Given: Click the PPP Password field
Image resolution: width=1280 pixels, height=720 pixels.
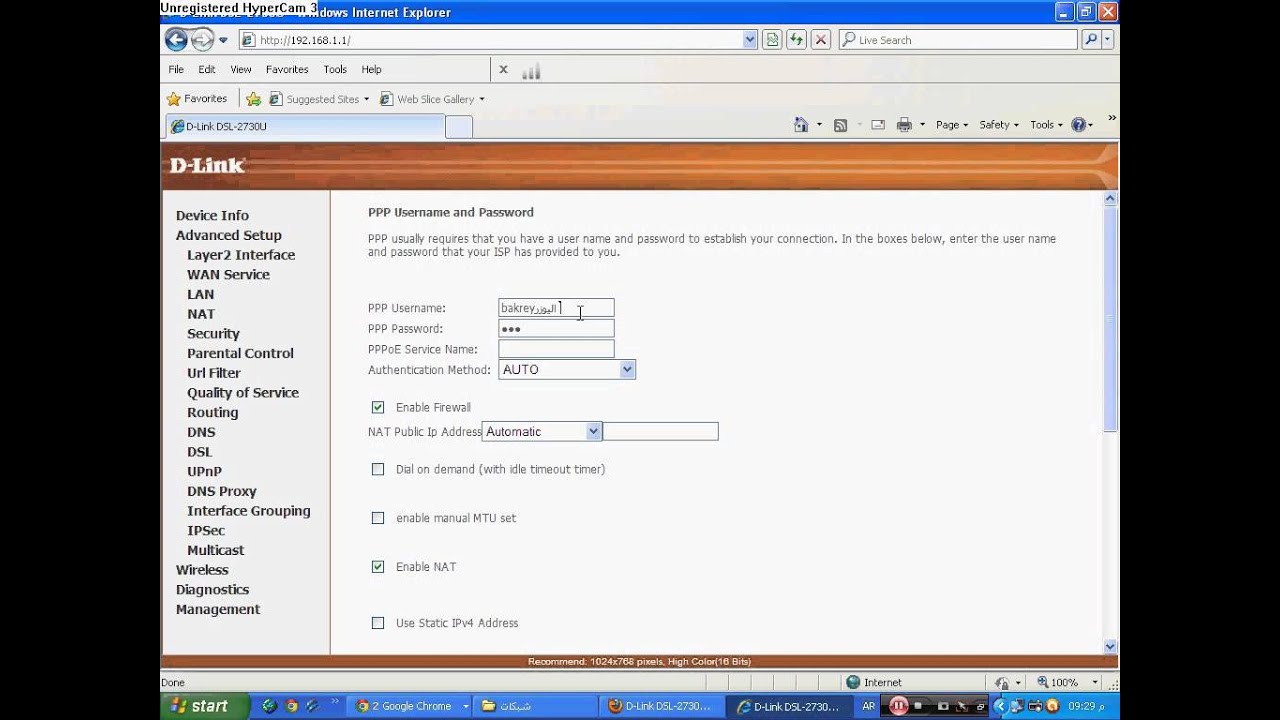Looking at the screenshot, I should [556, 329].
